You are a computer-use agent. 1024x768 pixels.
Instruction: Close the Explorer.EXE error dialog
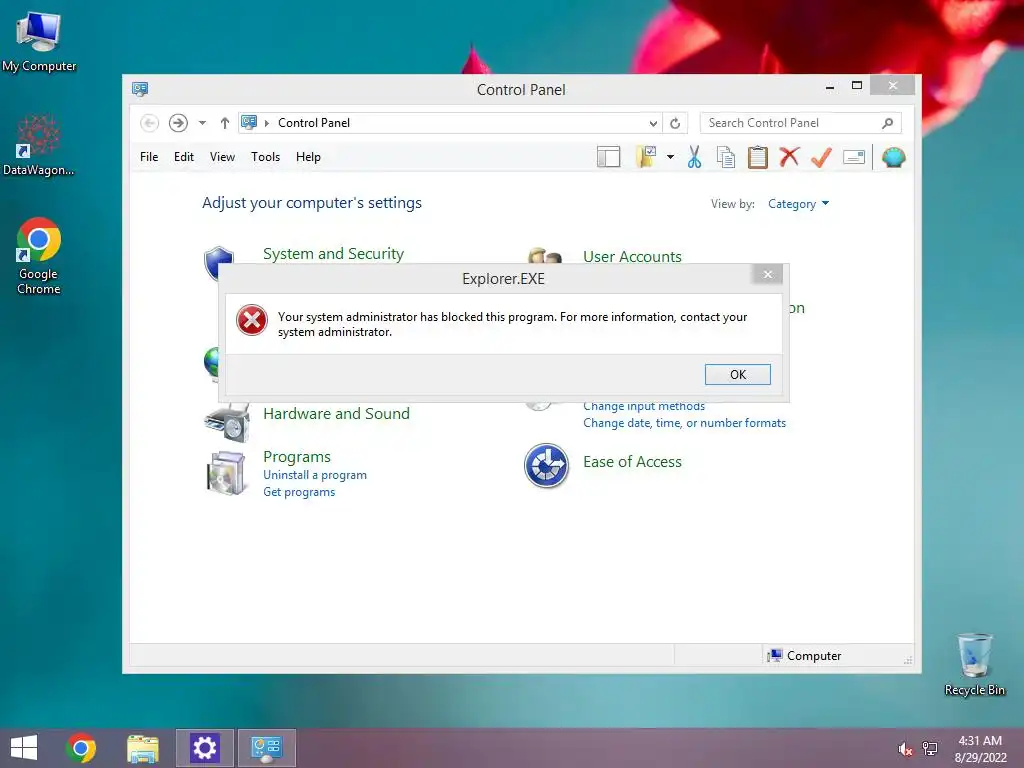[768, 274]
